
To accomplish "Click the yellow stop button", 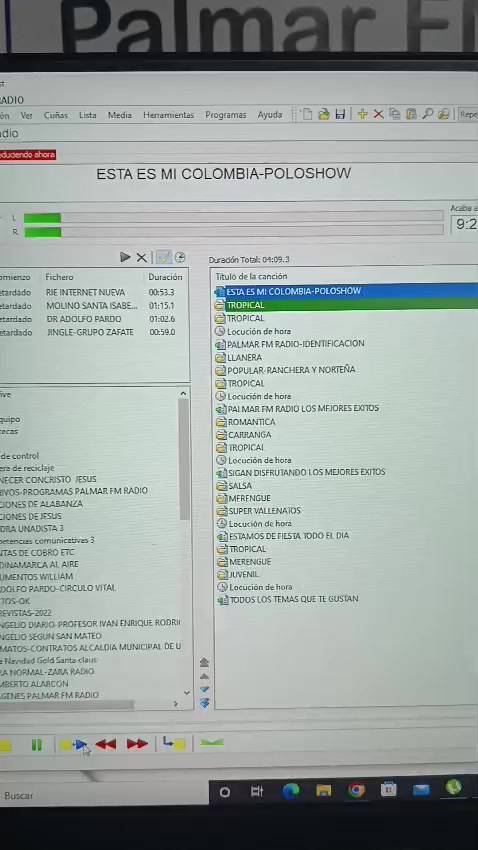I will (x=5, y=746).
